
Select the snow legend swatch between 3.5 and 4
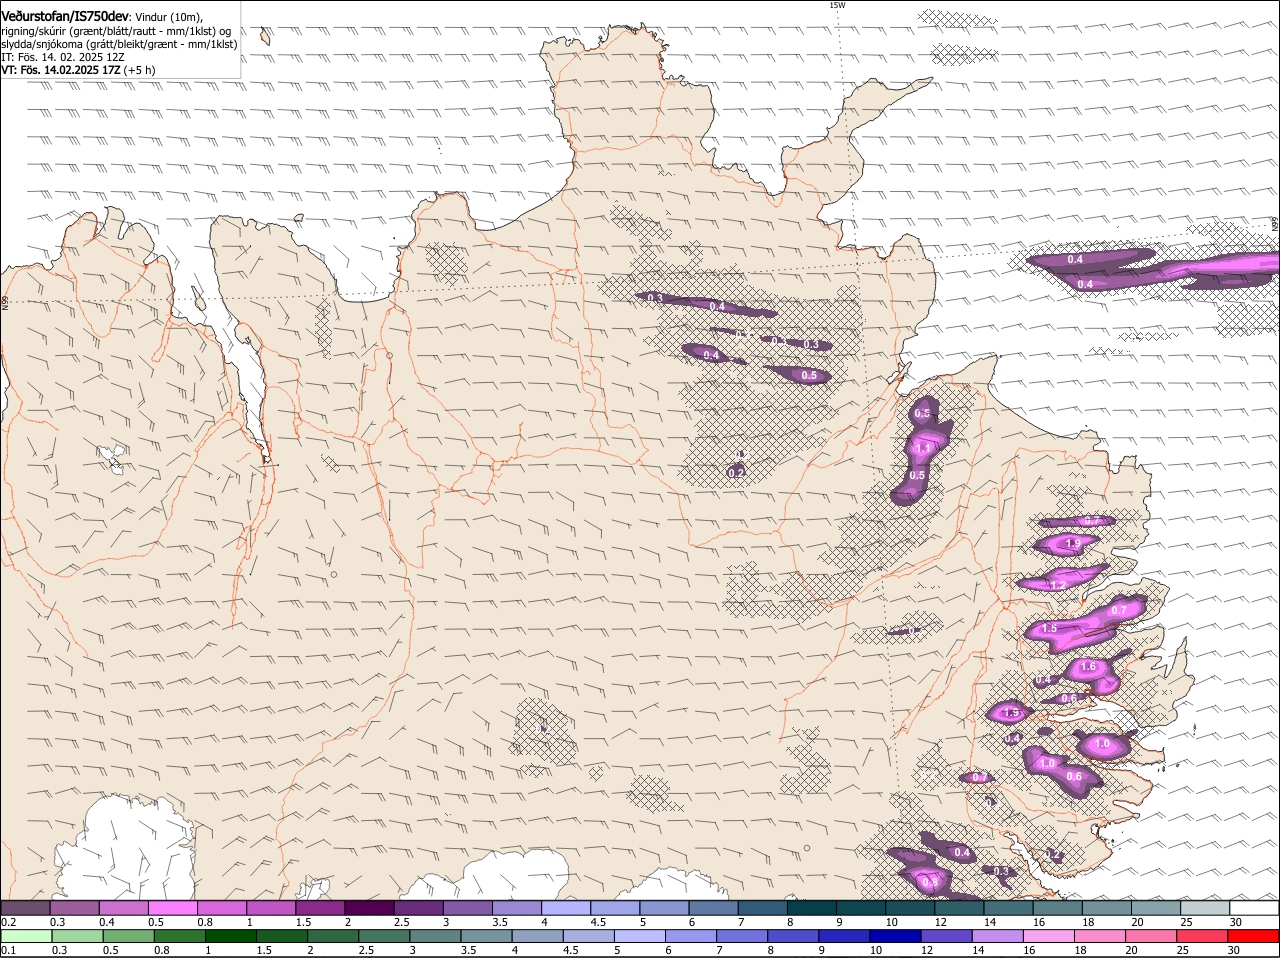(516, 908)
